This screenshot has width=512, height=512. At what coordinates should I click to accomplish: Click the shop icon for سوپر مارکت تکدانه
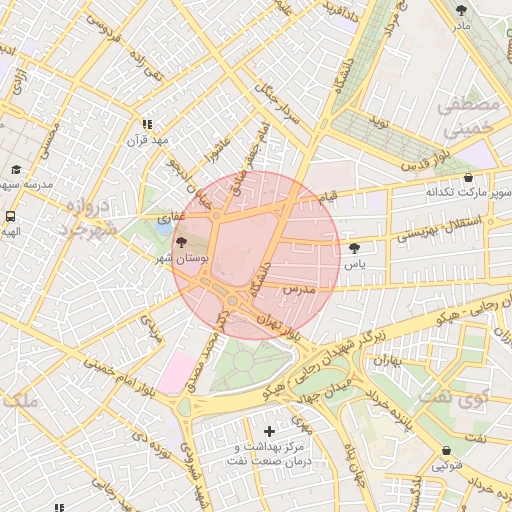coord(468,178)
